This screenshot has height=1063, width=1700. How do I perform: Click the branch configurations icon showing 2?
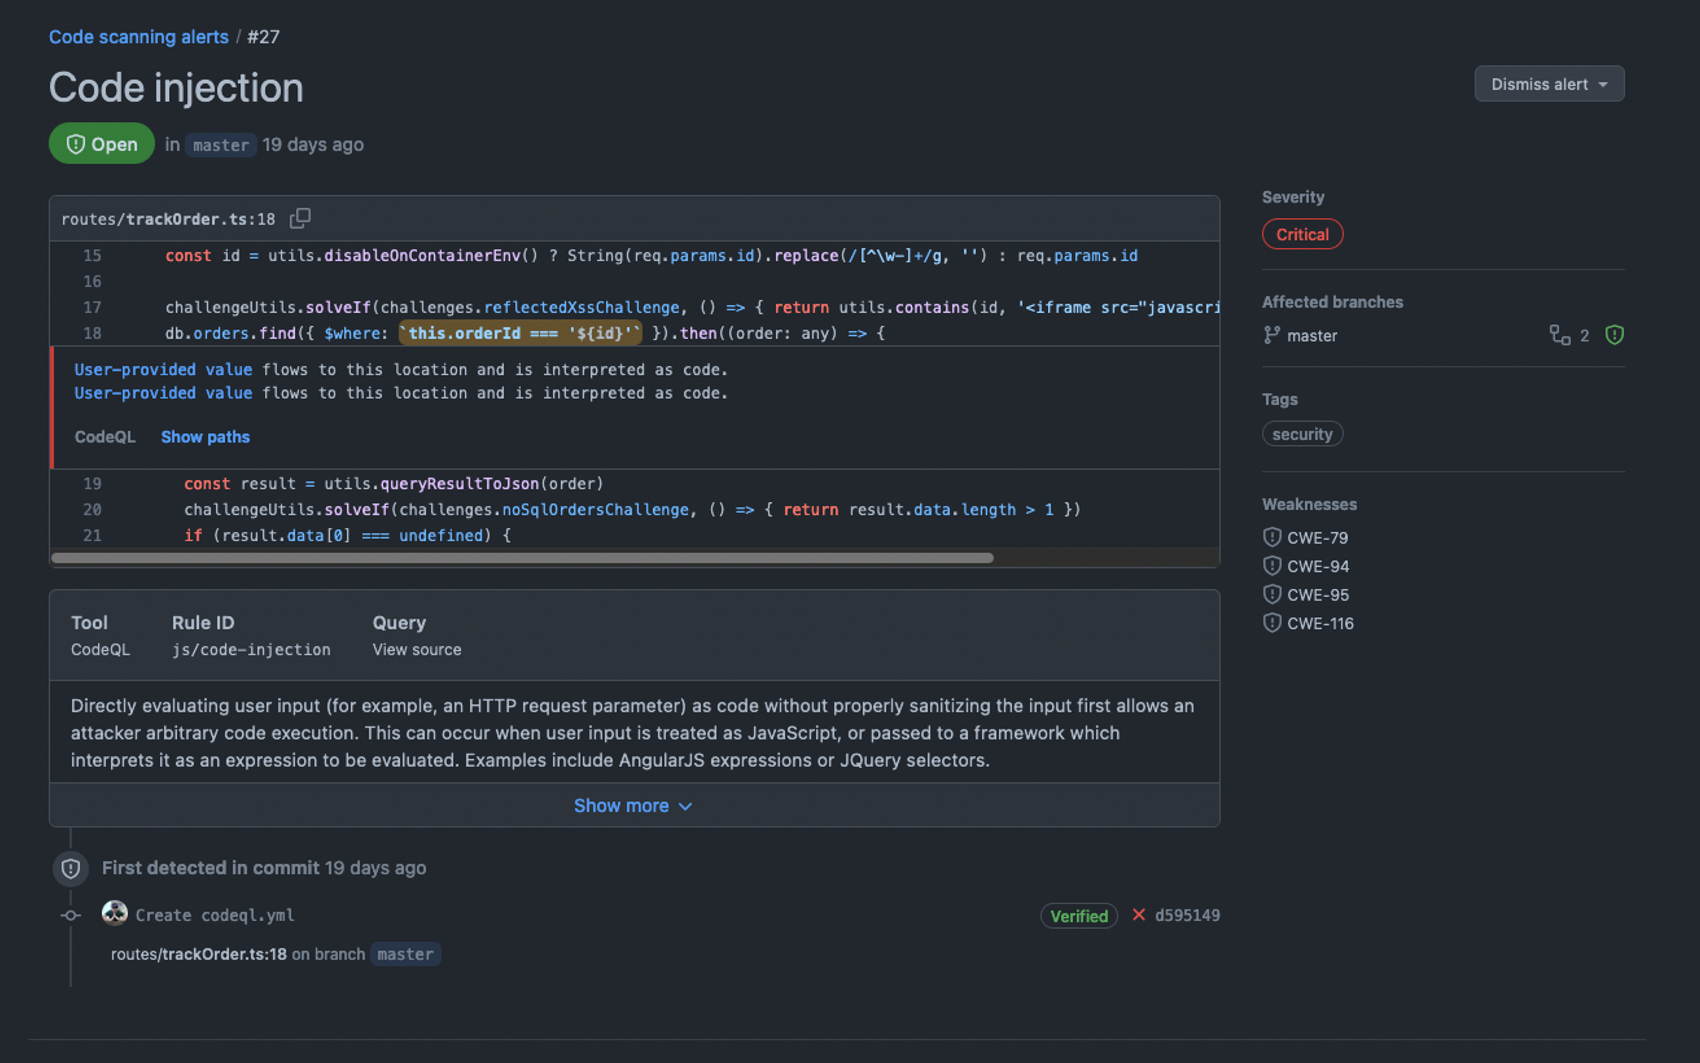(x=1560, y=335)
